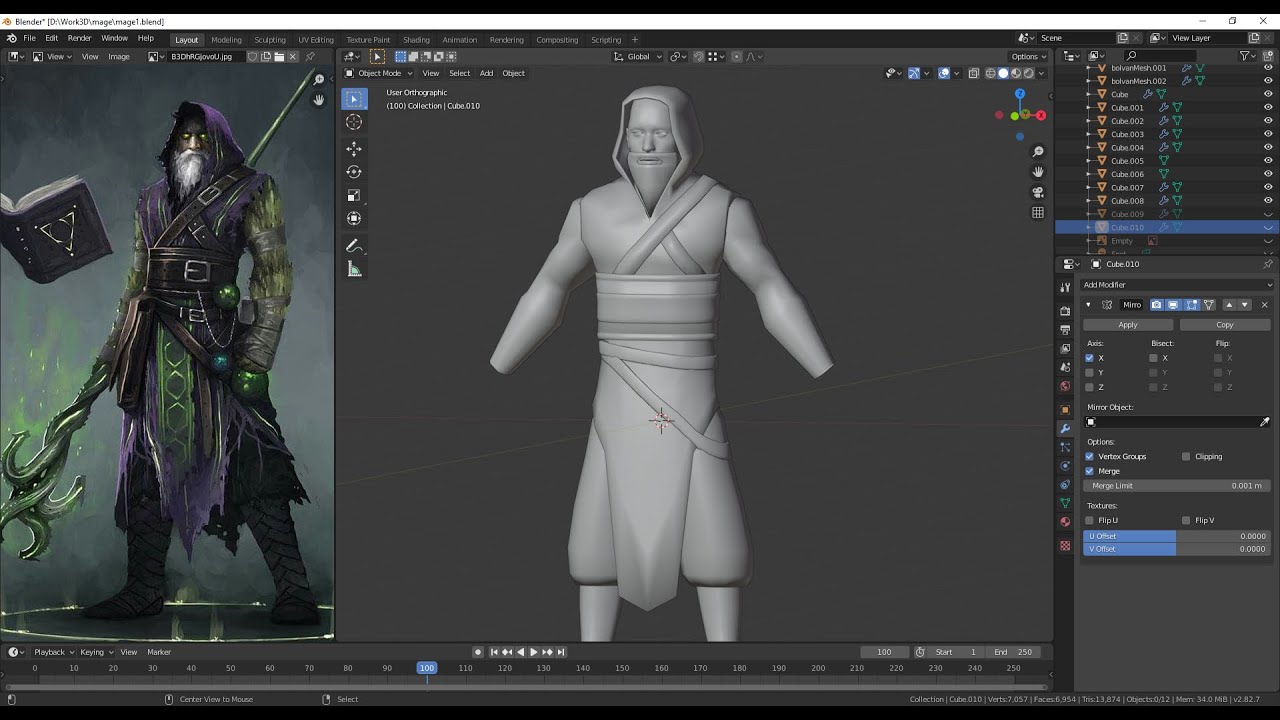This screenshot has width=1280, height=720.
Task: Click the Apply modifier button
Action: [x=1128, y=325]
